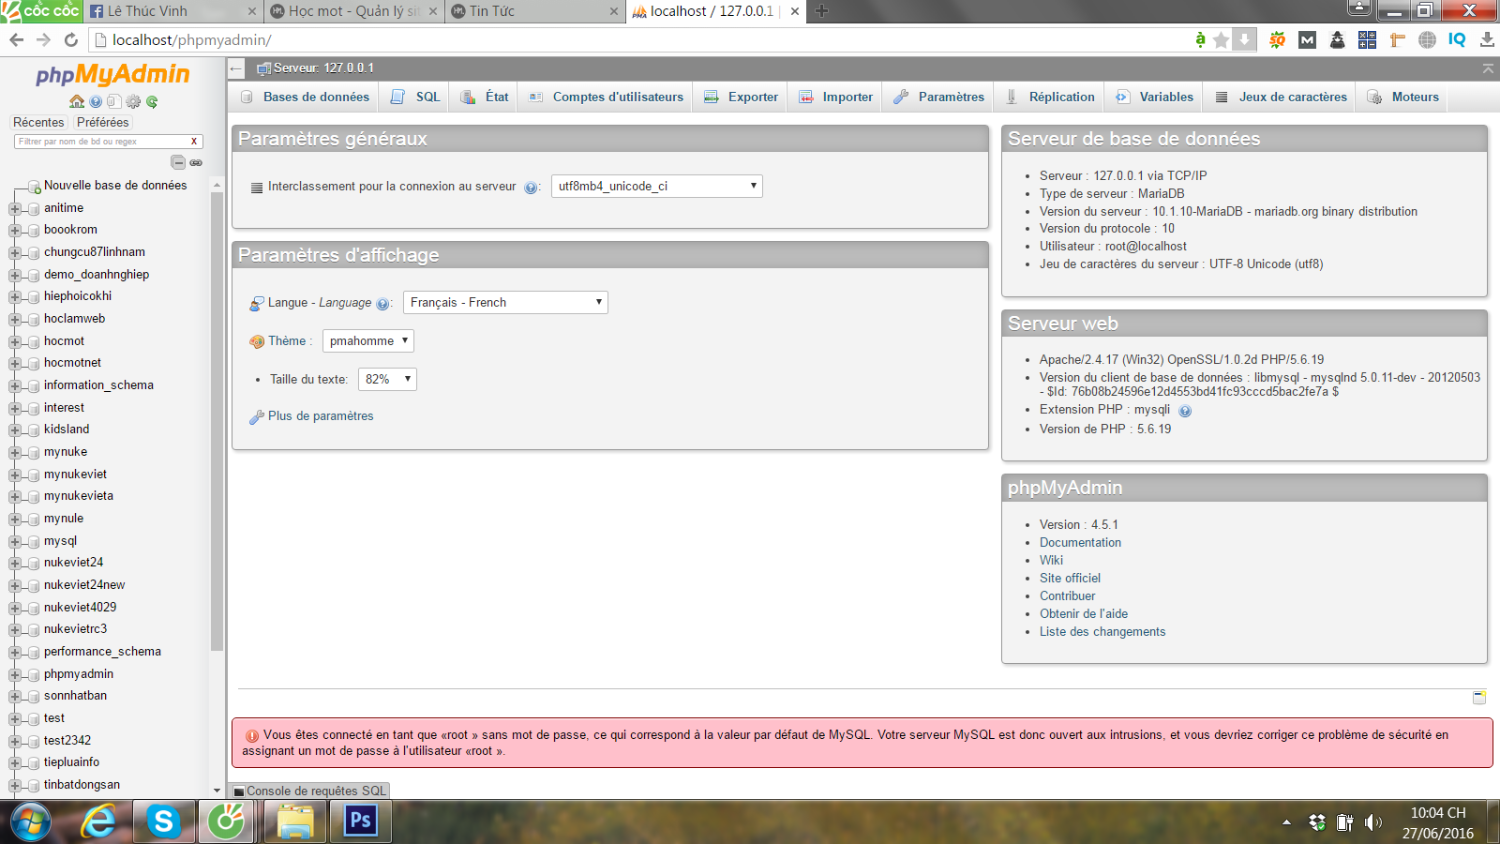Open navigation panel settings gear icon
Image resolution: width=1500 pixels, height=844 pixels.
[x=133, y=102]
